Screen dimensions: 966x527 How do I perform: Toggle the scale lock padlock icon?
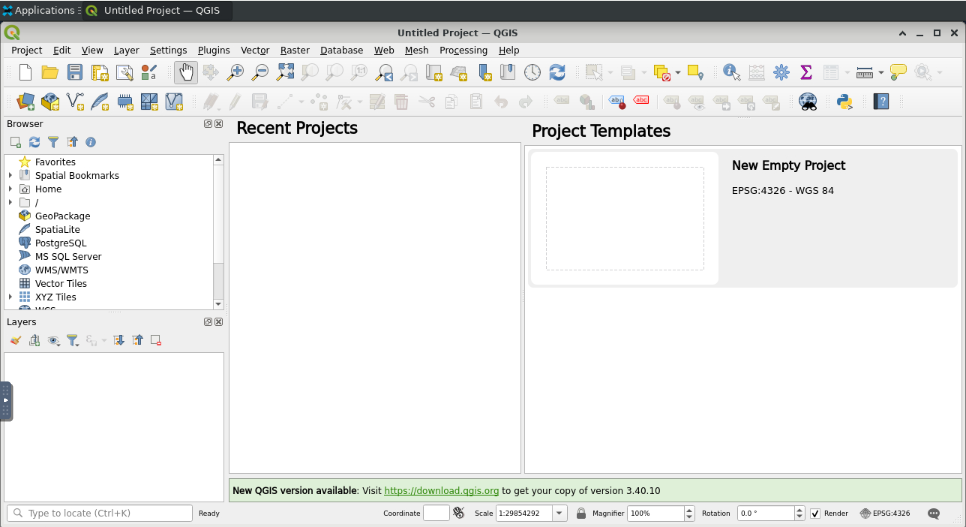(x=581, y=513)
